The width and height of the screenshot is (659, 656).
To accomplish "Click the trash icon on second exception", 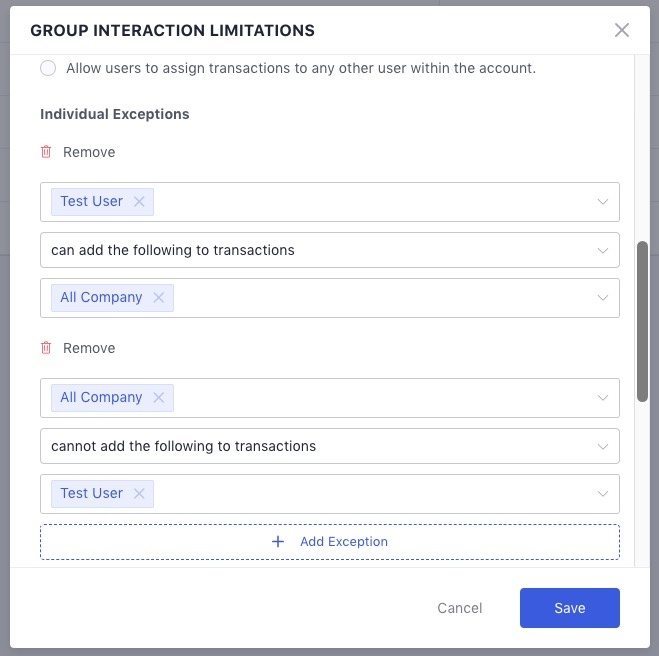I will [46, 348].
